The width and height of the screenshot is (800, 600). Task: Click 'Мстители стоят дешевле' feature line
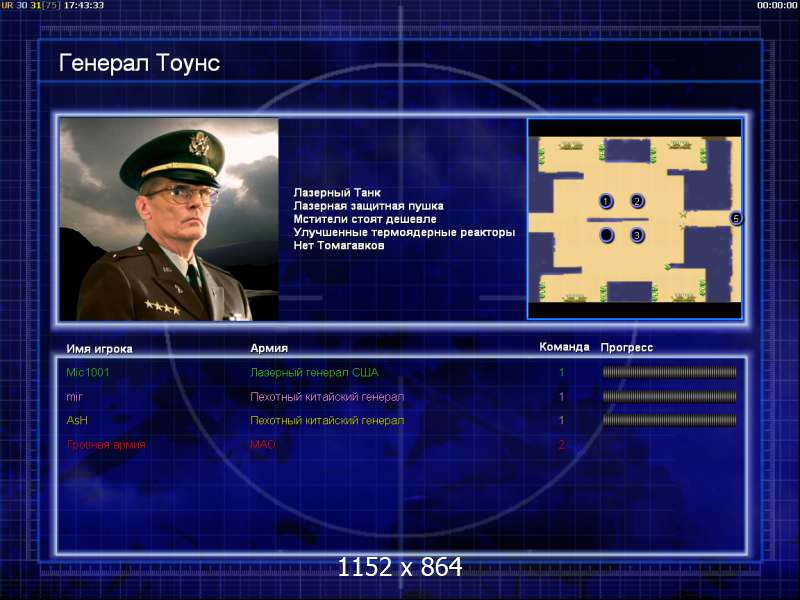pyautogui.click(x=365, y=219)
